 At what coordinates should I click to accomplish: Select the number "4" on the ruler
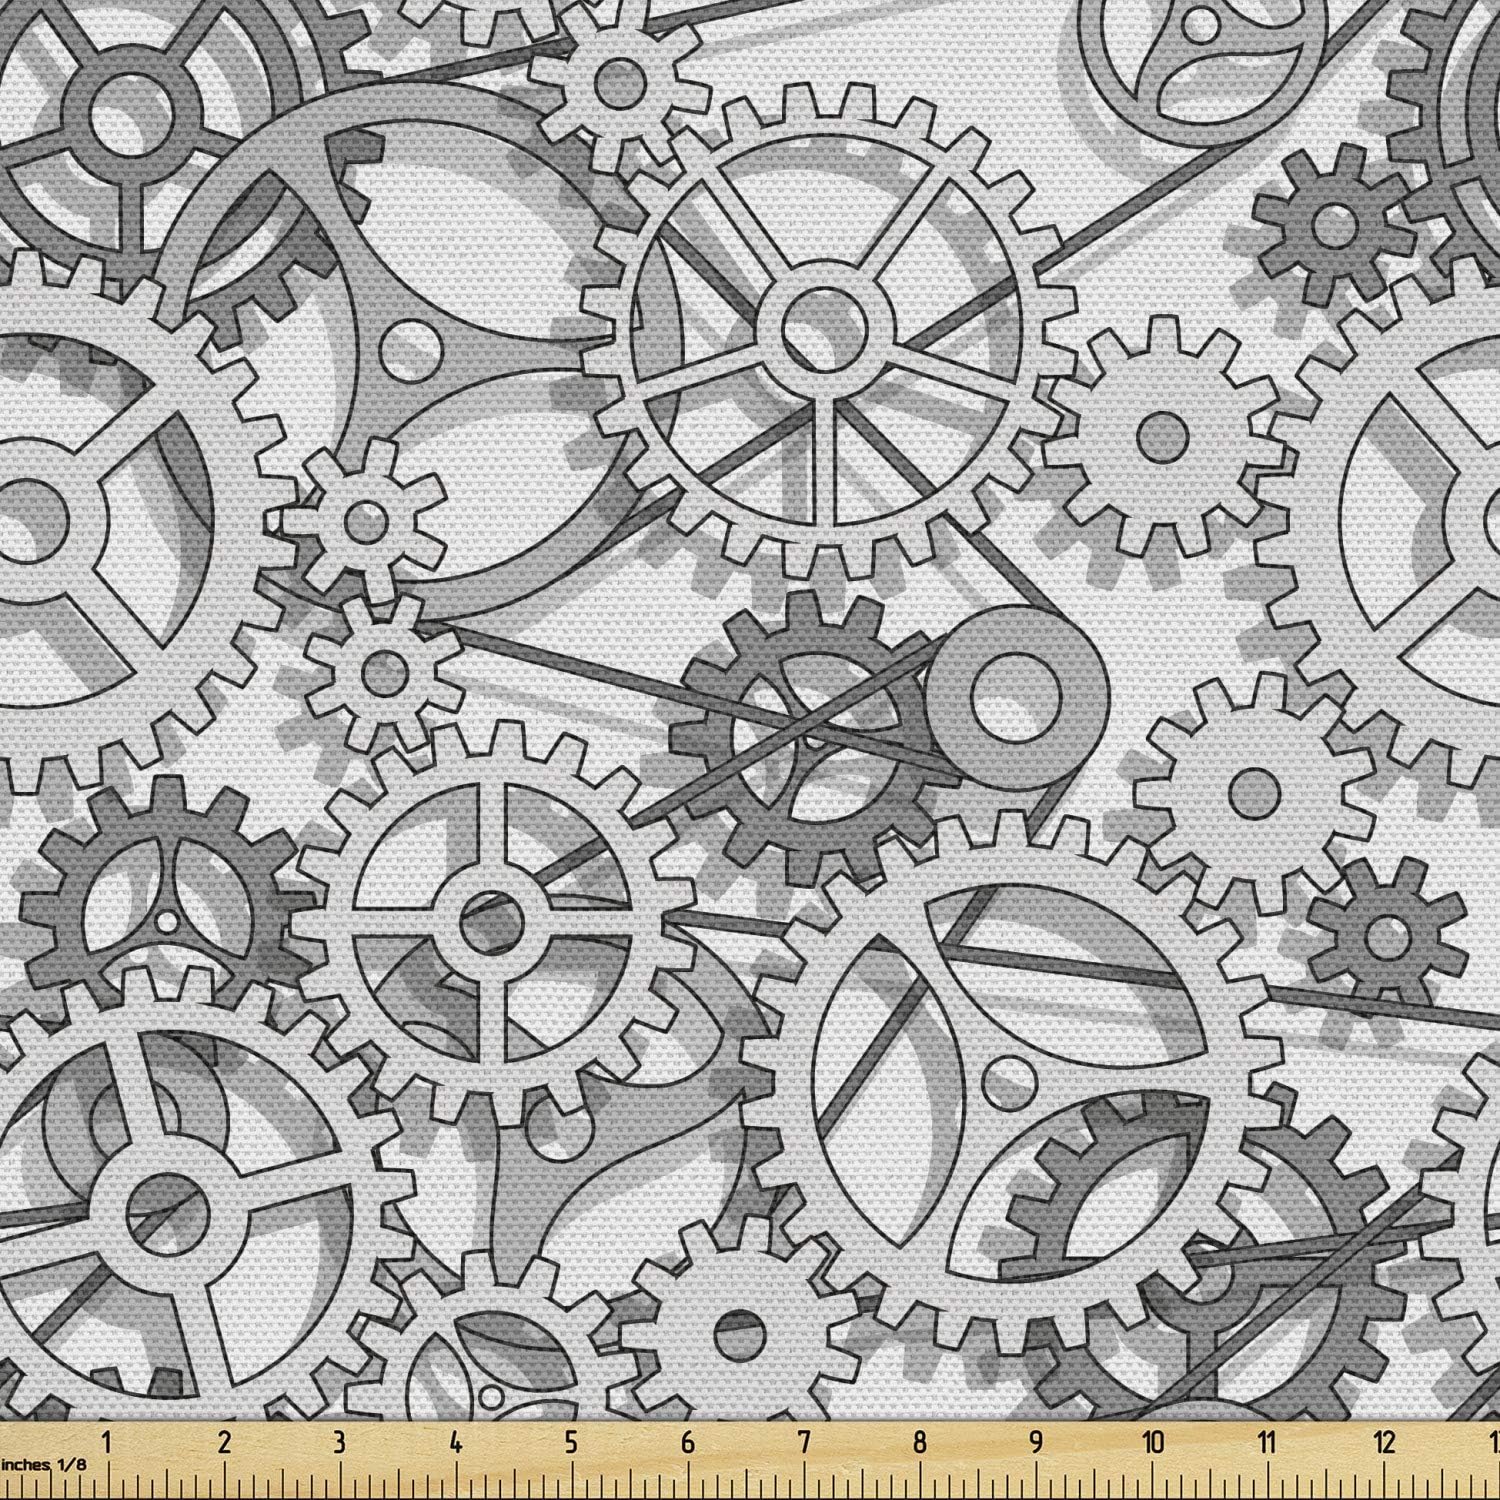tap(455, 1443)
